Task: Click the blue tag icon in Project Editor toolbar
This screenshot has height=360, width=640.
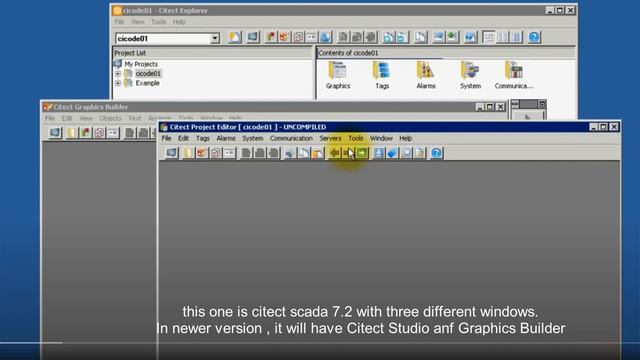Action: pyautogui.click(x=392, y=153)
